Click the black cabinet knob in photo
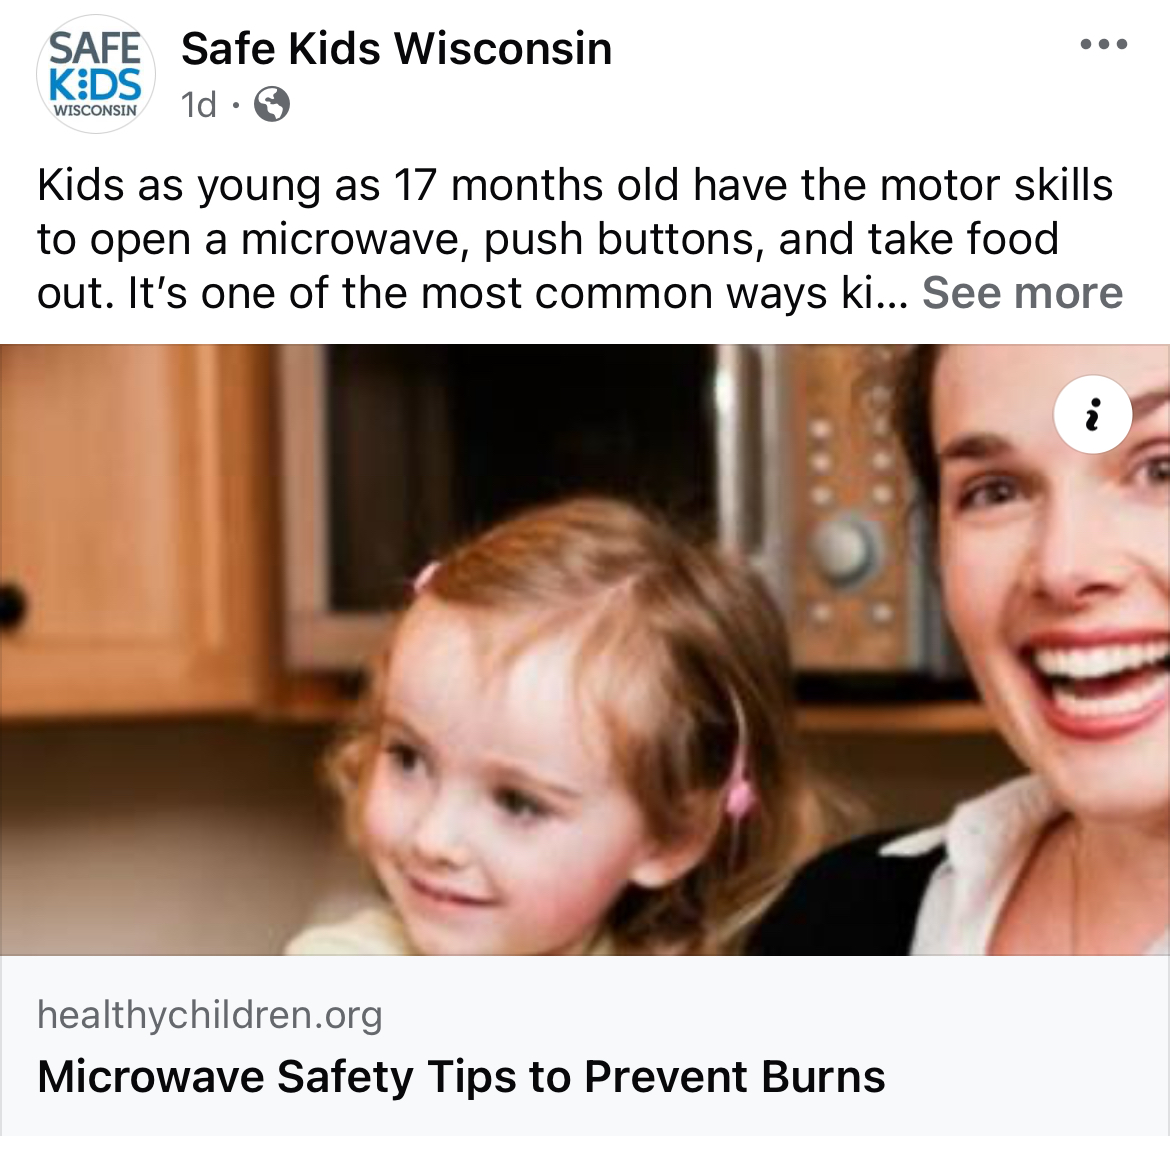 (x=10, y=605)
